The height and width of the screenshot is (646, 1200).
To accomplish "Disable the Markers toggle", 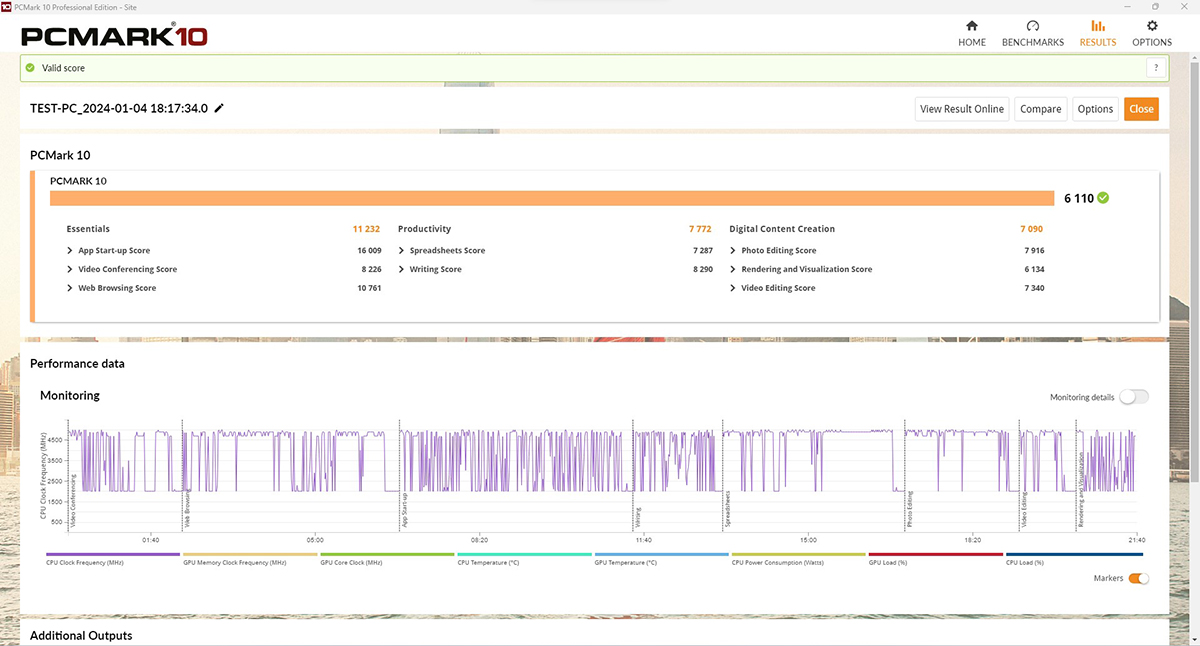I will (1138, 578).
